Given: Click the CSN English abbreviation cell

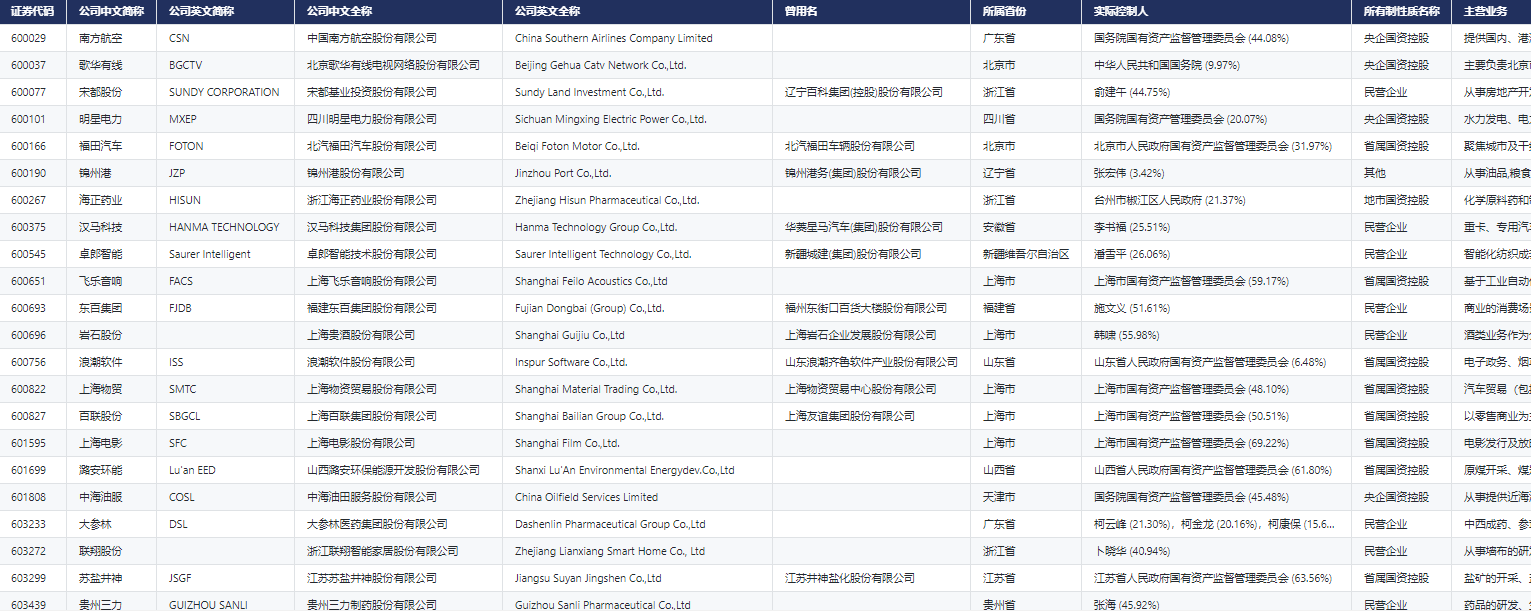Looking at the screenshot, I should click(226, 38).
